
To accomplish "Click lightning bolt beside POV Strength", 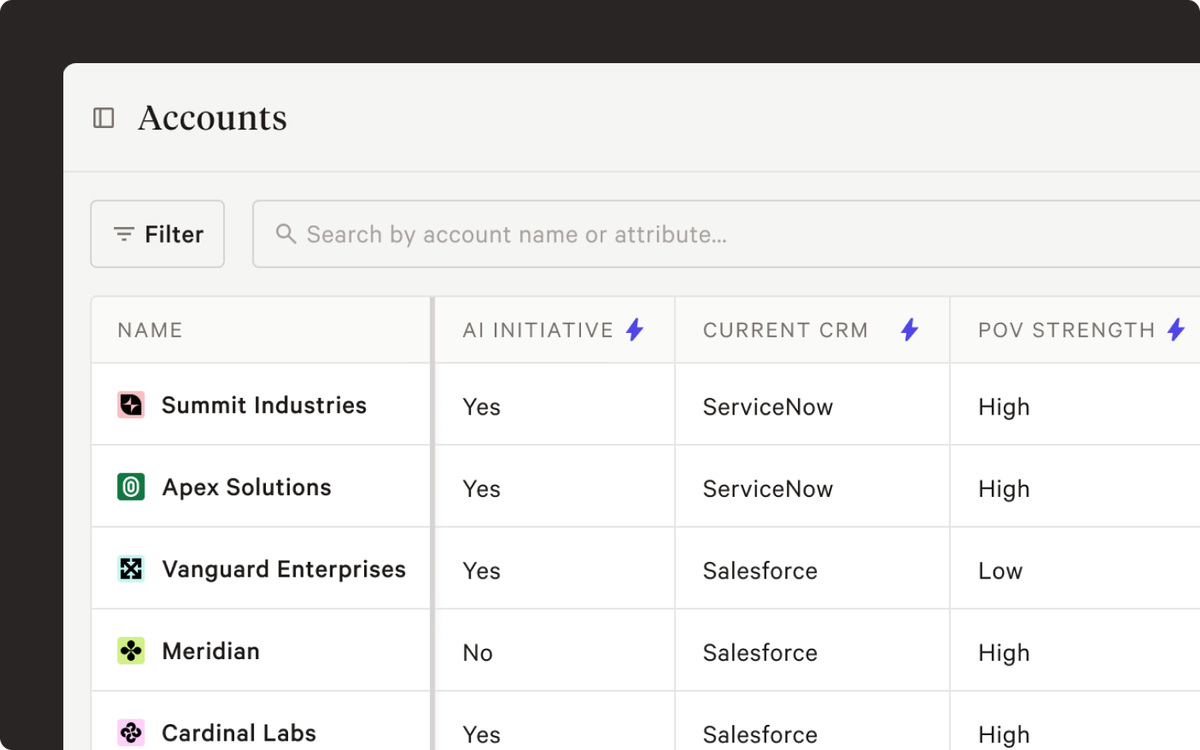I will point(1176,330).
